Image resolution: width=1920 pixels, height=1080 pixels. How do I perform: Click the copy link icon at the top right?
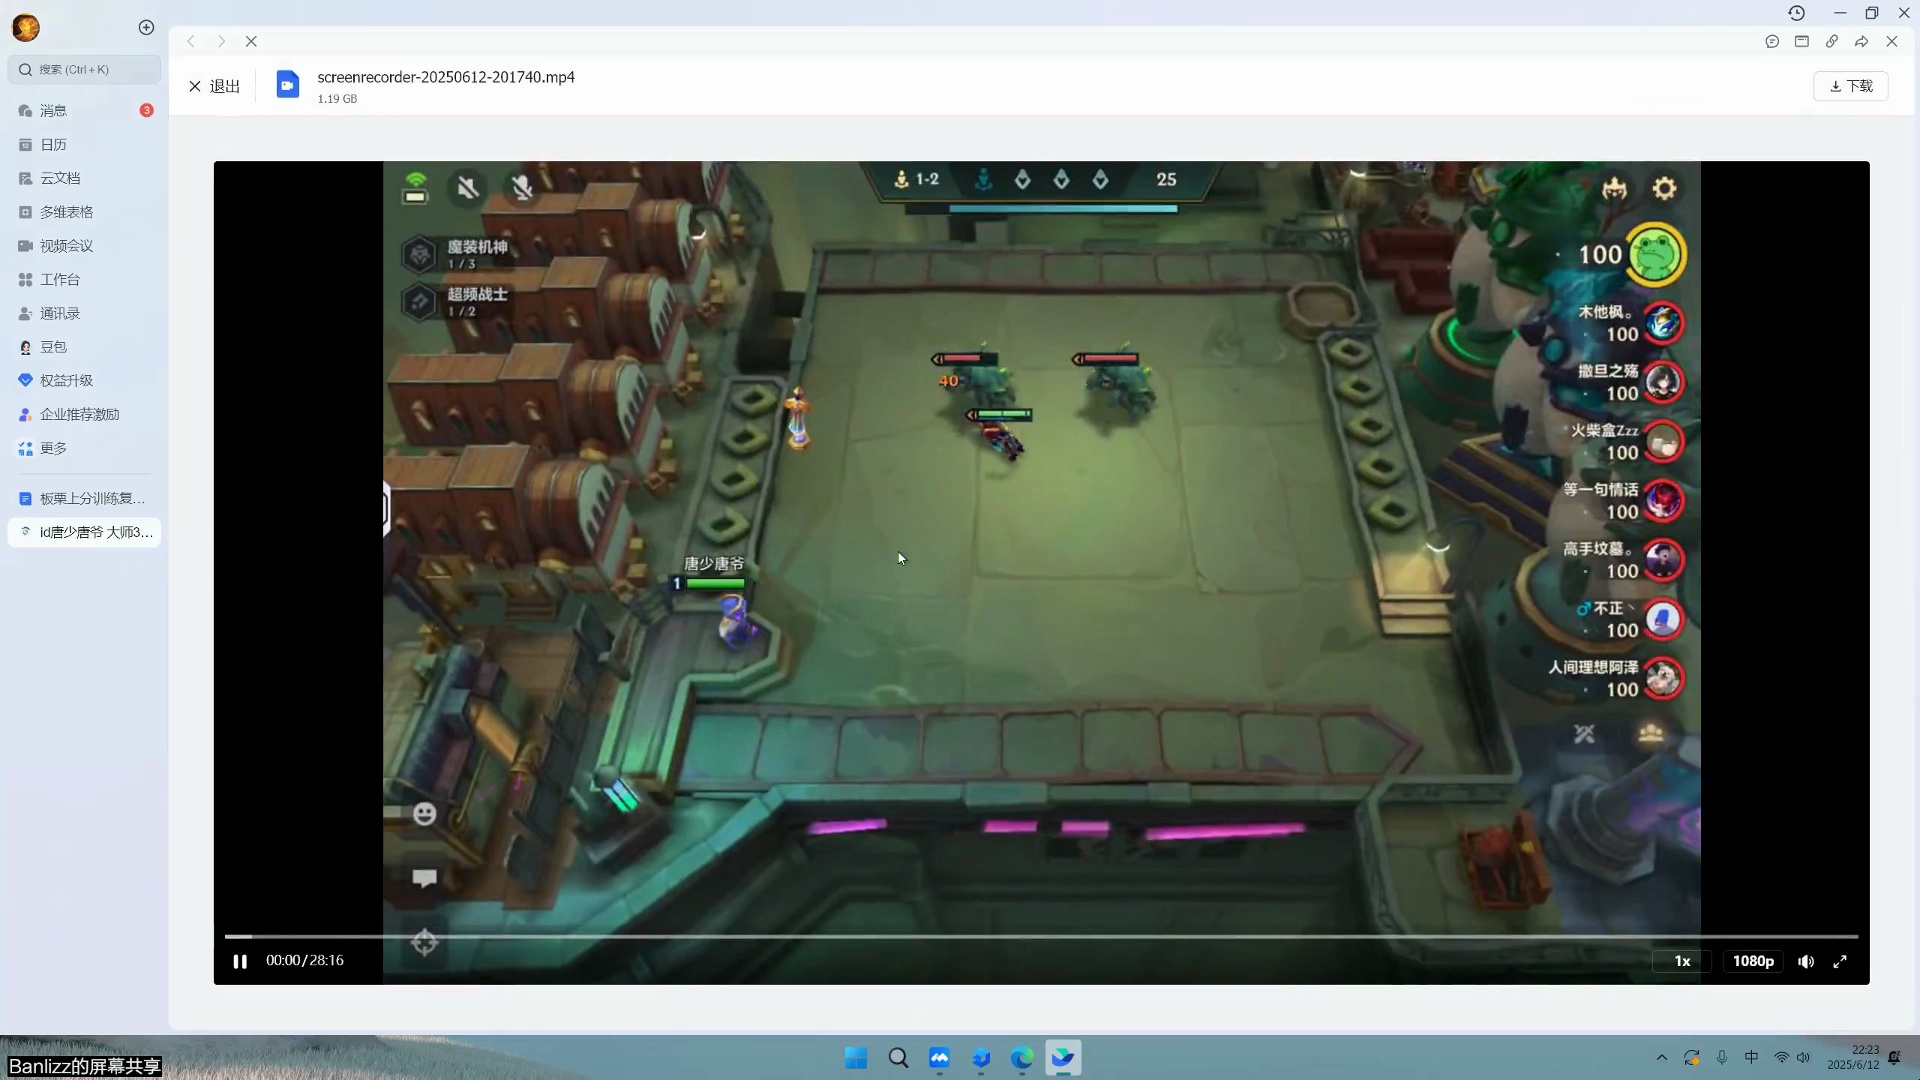(1831, 41)
